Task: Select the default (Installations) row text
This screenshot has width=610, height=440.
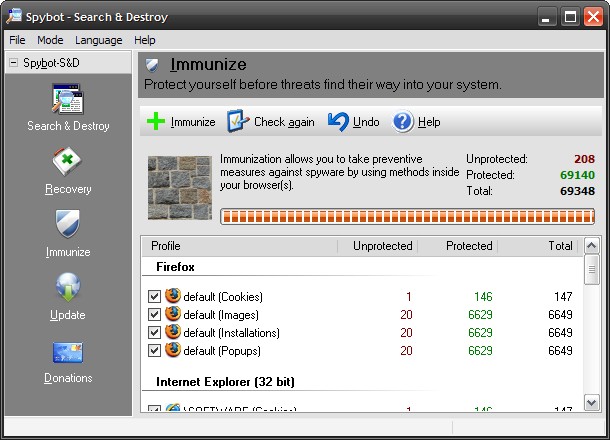Action: click(231, 333)
